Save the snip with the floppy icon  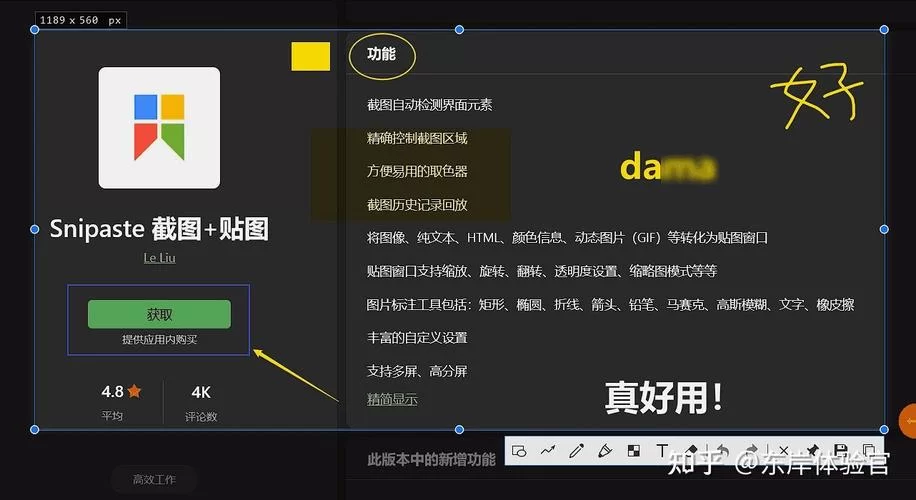(841, 450)
